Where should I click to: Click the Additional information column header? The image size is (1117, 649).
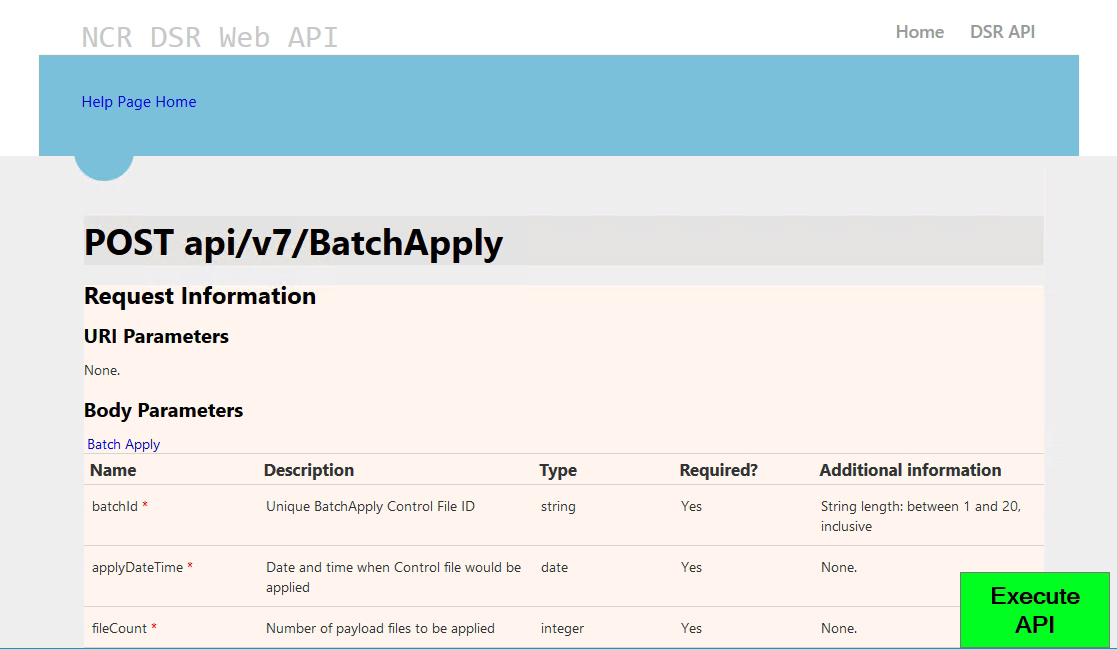coord(910,470)
